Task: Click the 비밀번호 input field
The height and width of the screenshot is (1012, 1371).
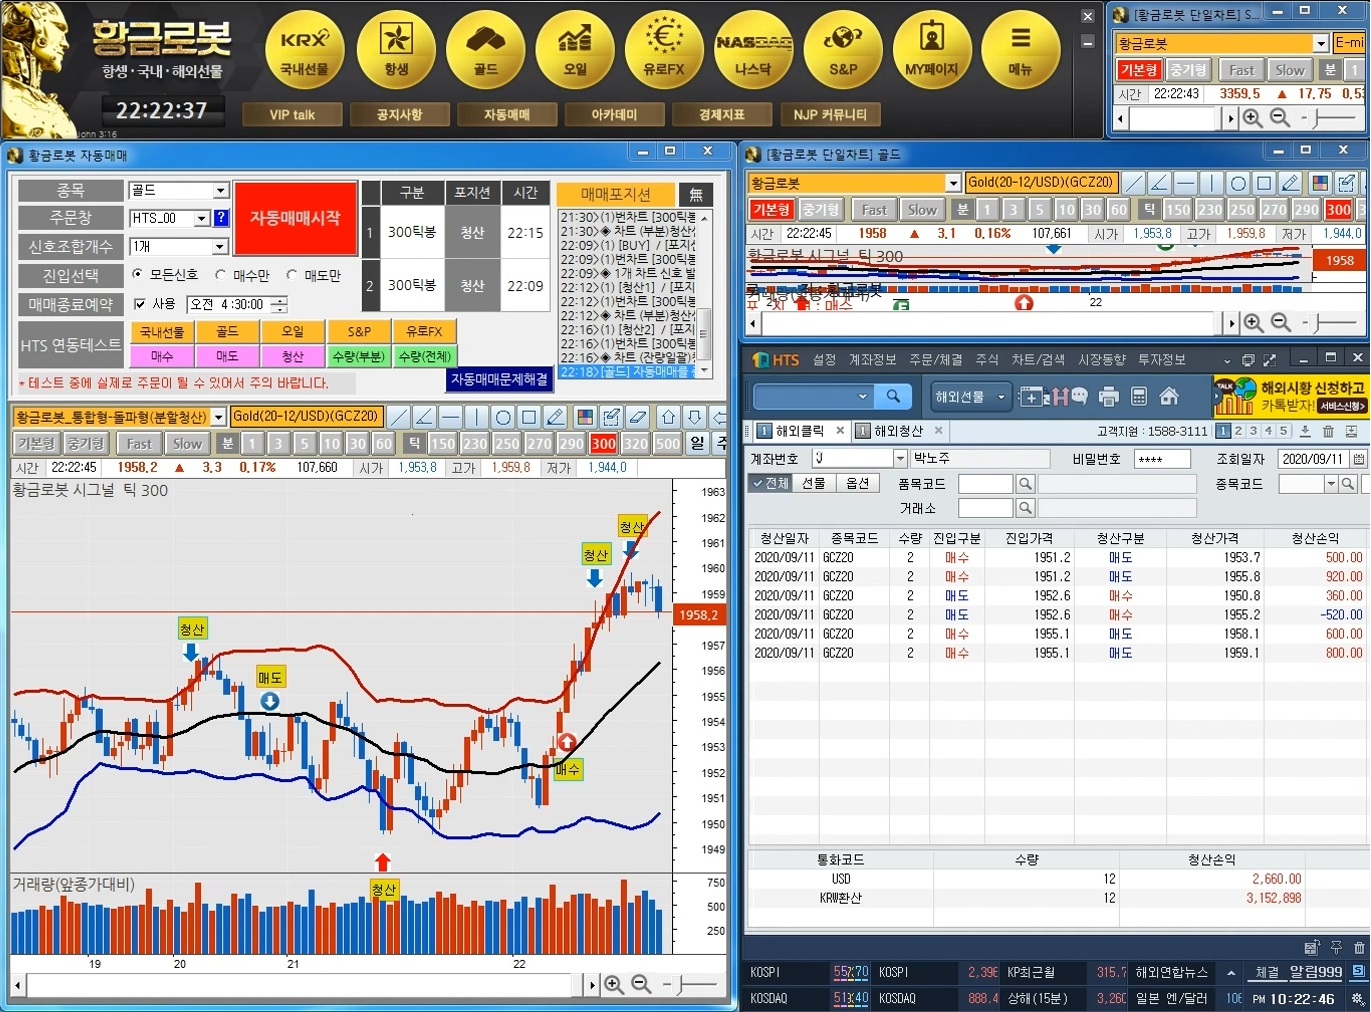Action: [1162, 459]
